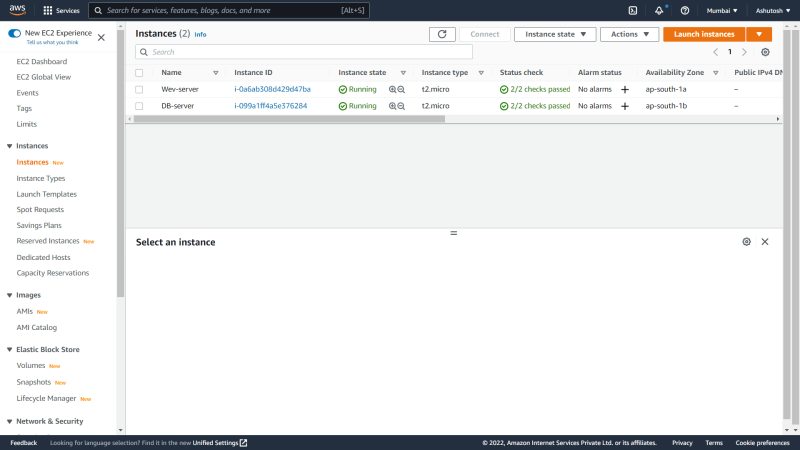Open Volumes under Elastic Block Store
This screenshot has height=450, width=800.
click(31, 366)
